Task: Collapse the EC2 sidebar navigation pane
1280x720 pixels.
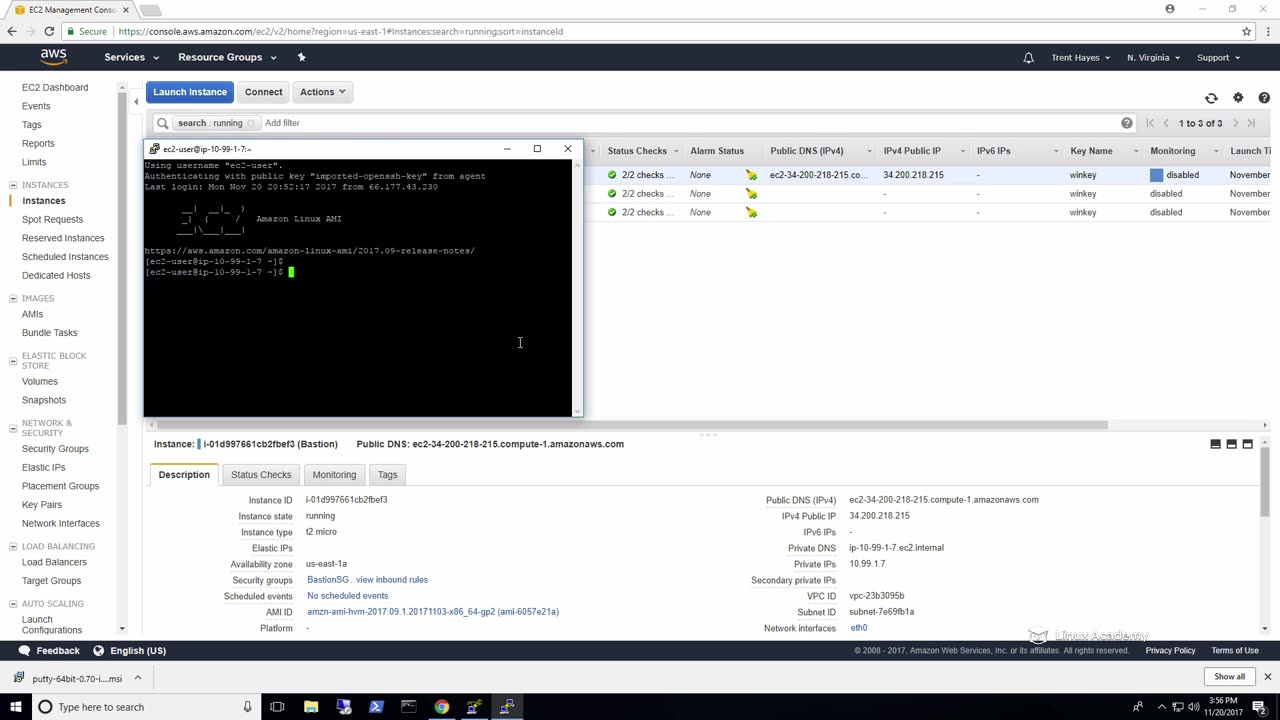Action: click(x=136, y=102)
